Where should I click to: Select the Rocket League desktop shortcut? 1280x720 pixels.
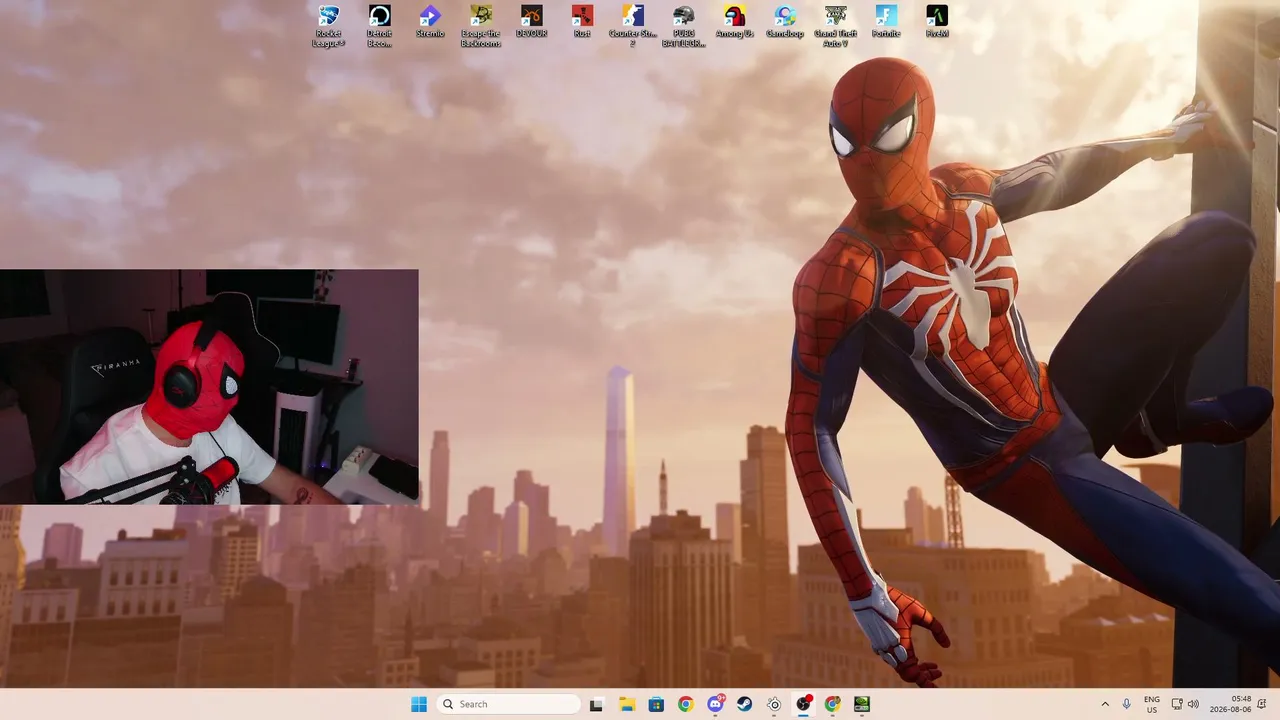point(328,26)
